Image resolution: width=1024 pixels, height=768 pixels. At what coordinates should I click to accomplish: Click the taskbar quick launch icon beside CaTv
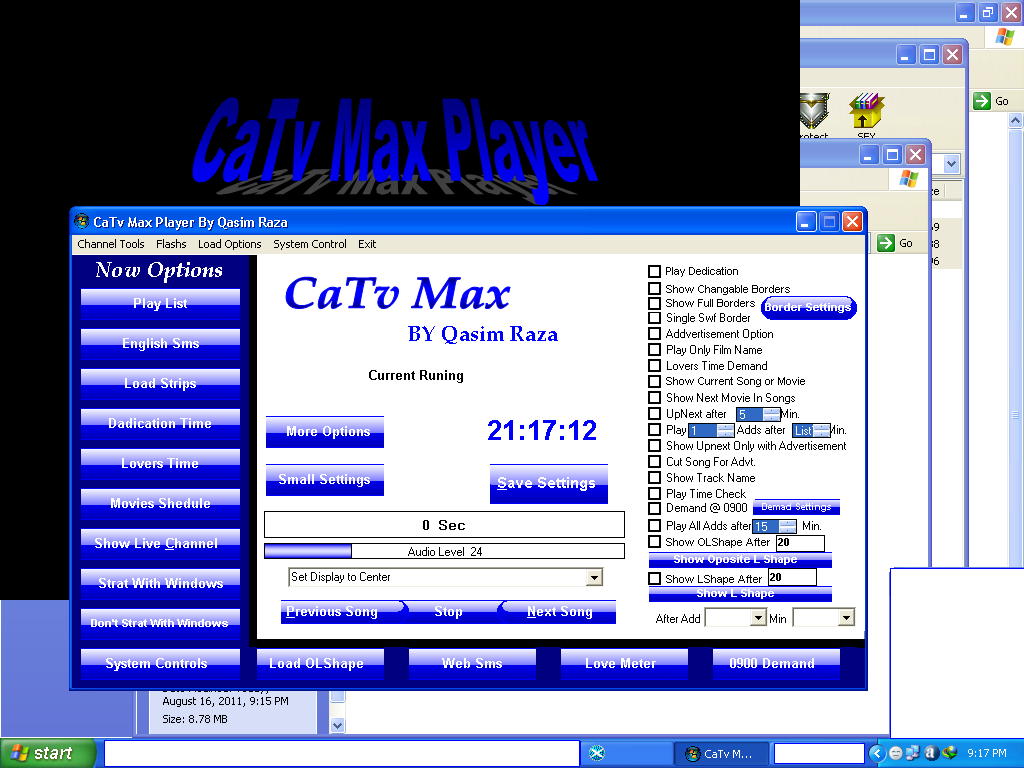point(597,753)
